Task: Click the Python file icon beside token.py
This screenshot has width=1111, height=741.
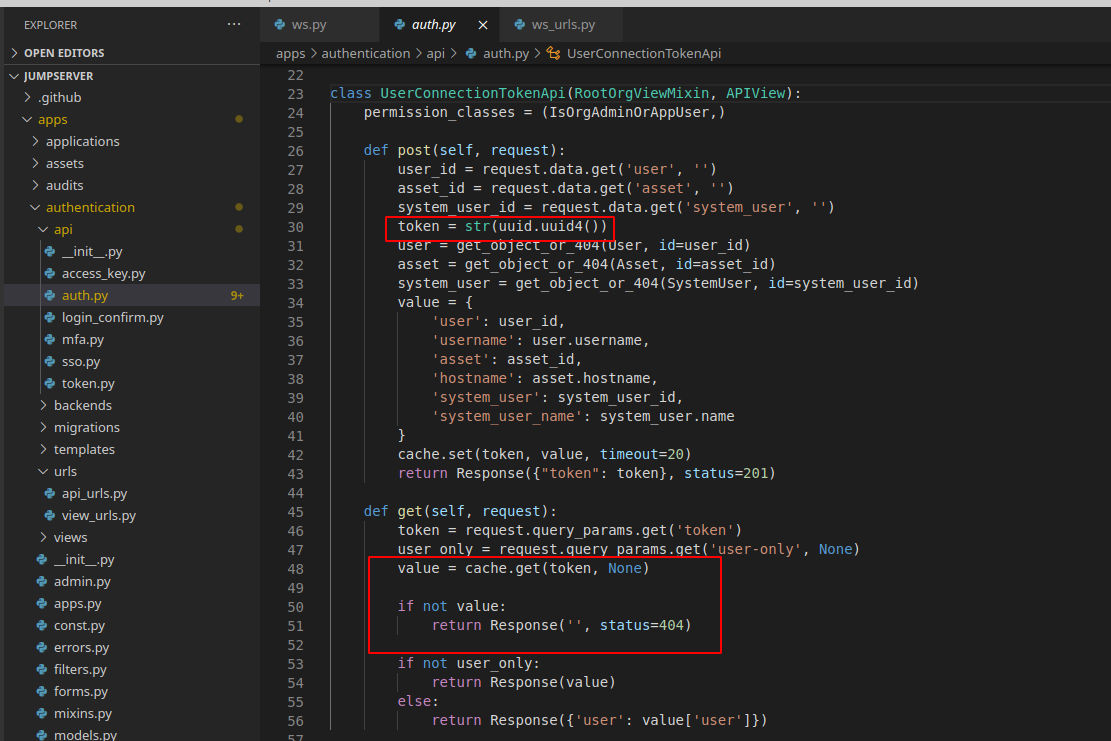Action: point(50,383)
